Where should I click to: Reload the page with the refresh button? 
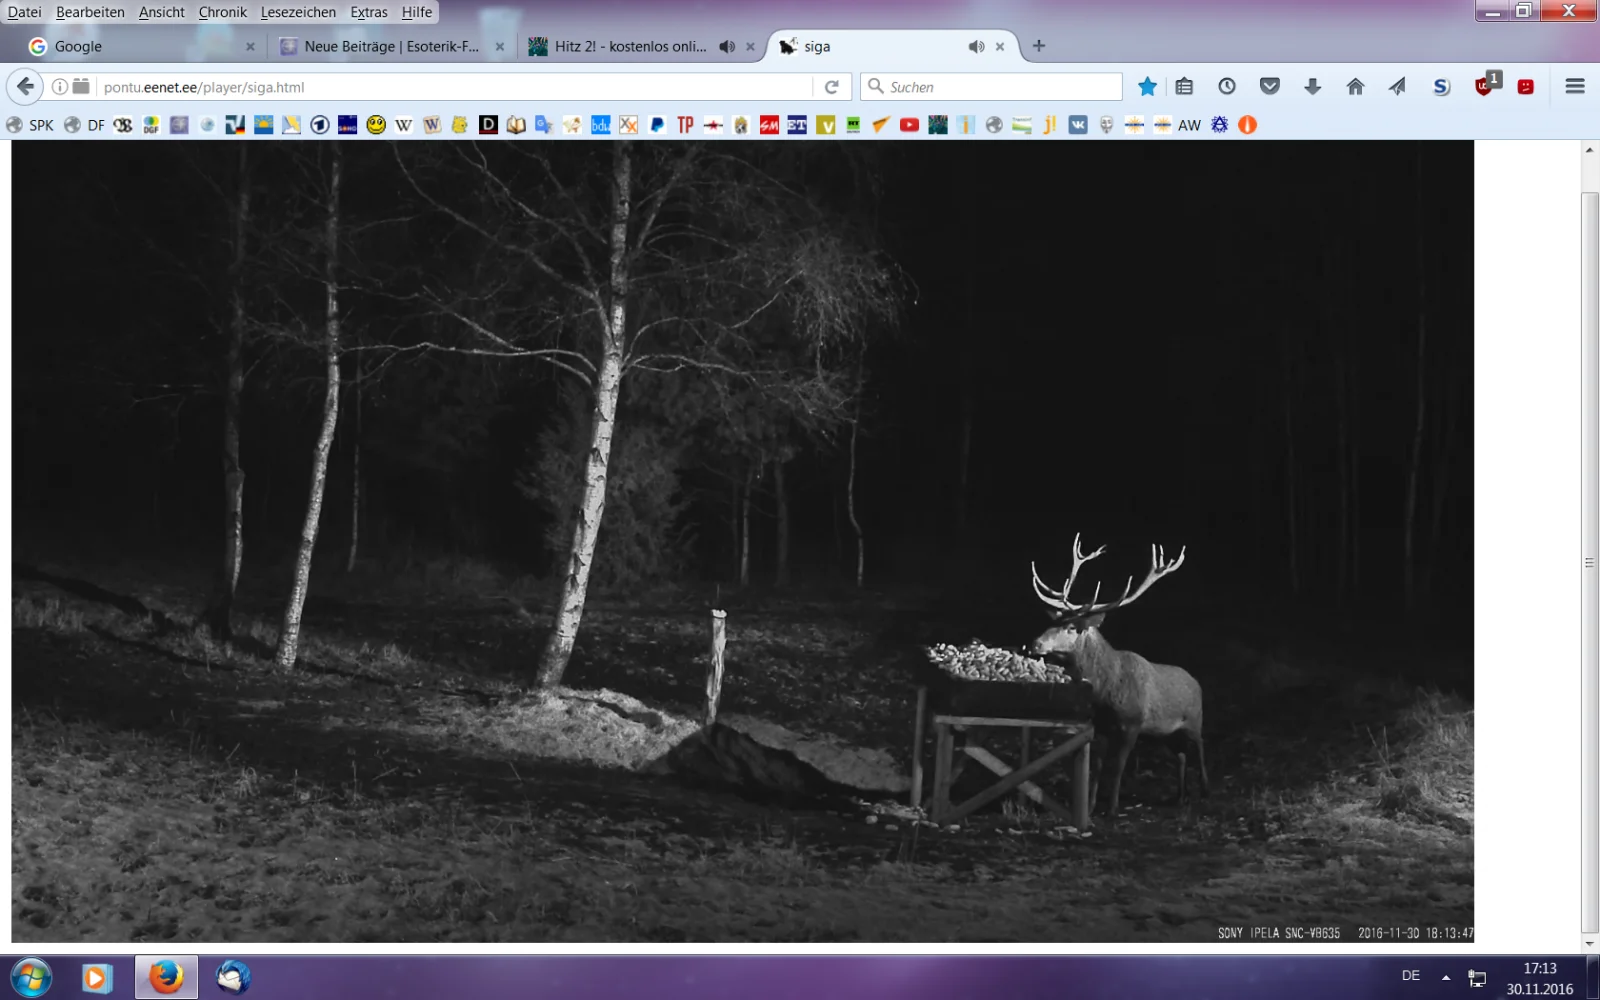(x=831, y=87)
